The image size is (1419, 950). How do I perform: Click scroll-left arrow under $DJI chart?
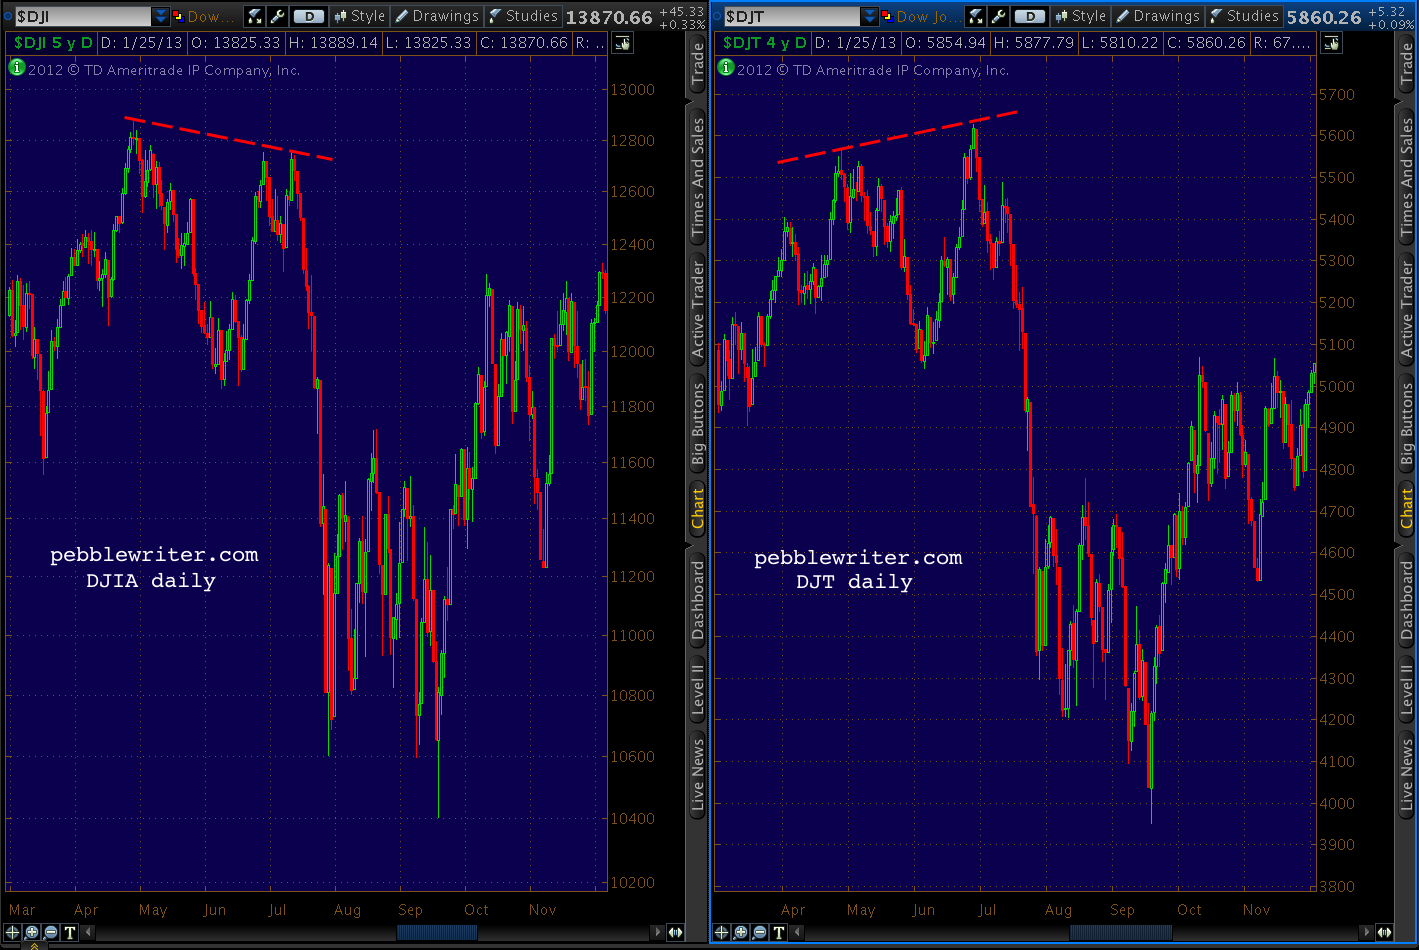pos(88,932)
